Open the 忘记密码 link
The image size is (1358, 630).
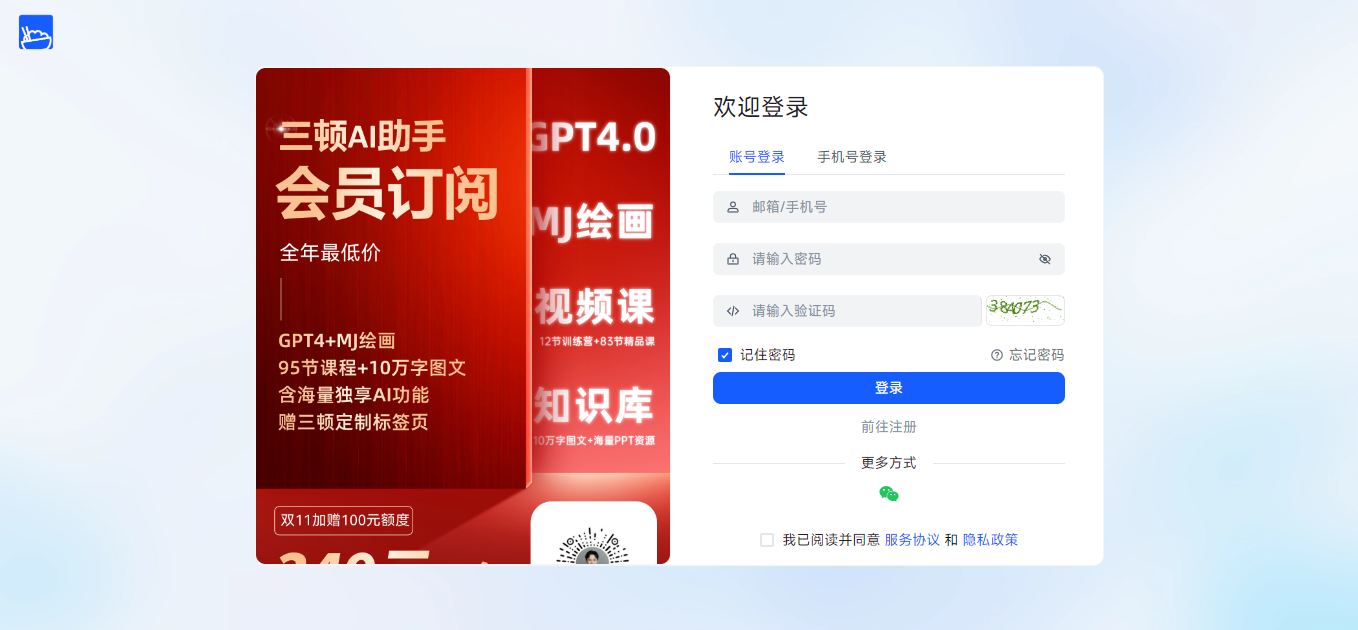click(1037, 355)
